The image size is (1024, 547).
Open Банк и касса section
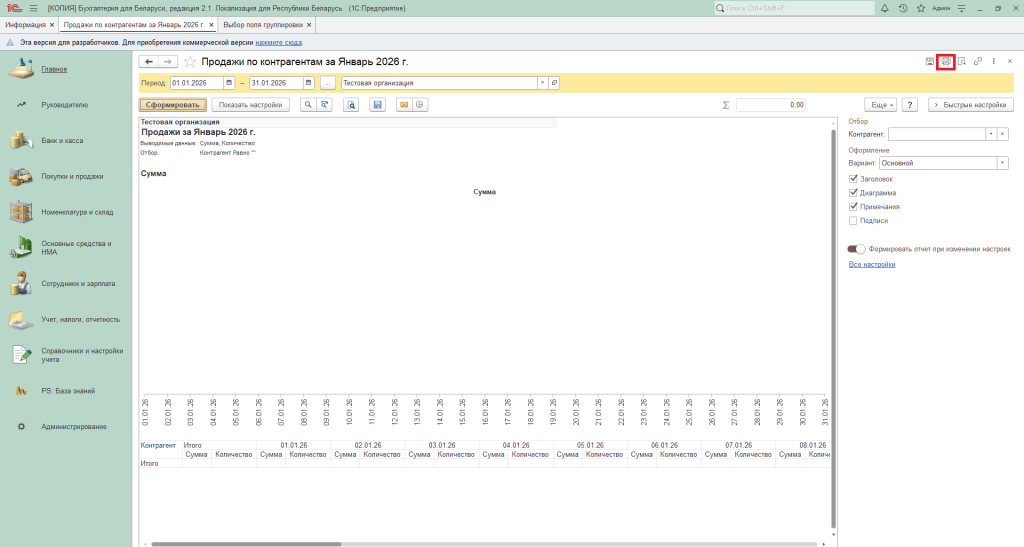[62, 141]
